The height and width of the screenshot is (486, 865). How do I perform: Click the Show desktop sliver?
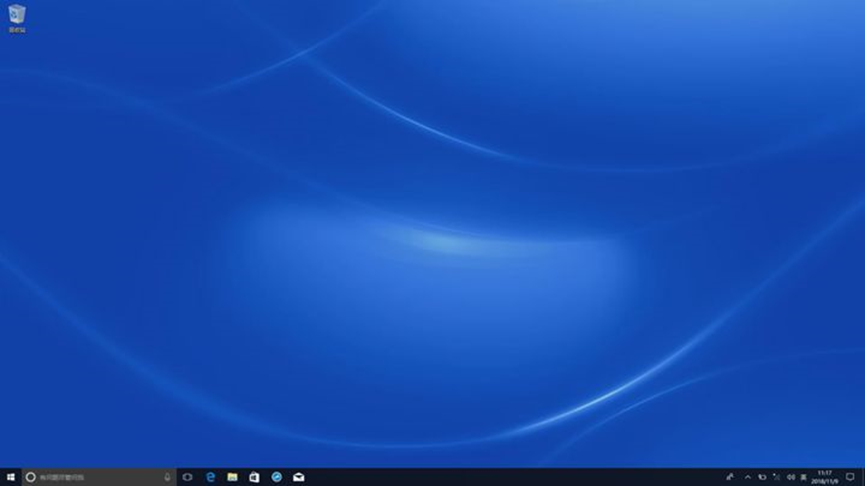click(863, 477)
